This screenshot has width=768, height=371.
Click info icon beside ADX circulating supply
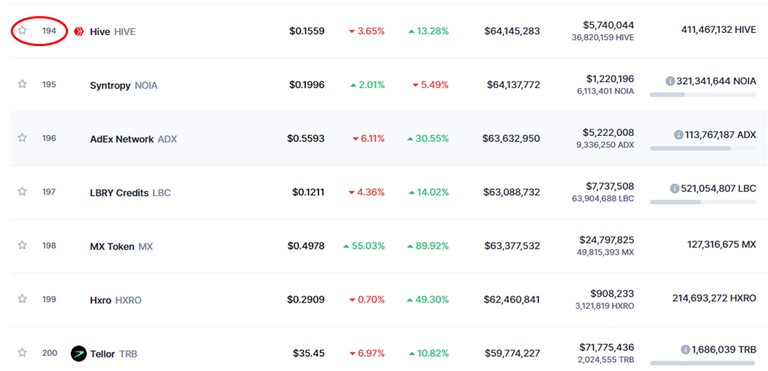click(x=678, y=135)
